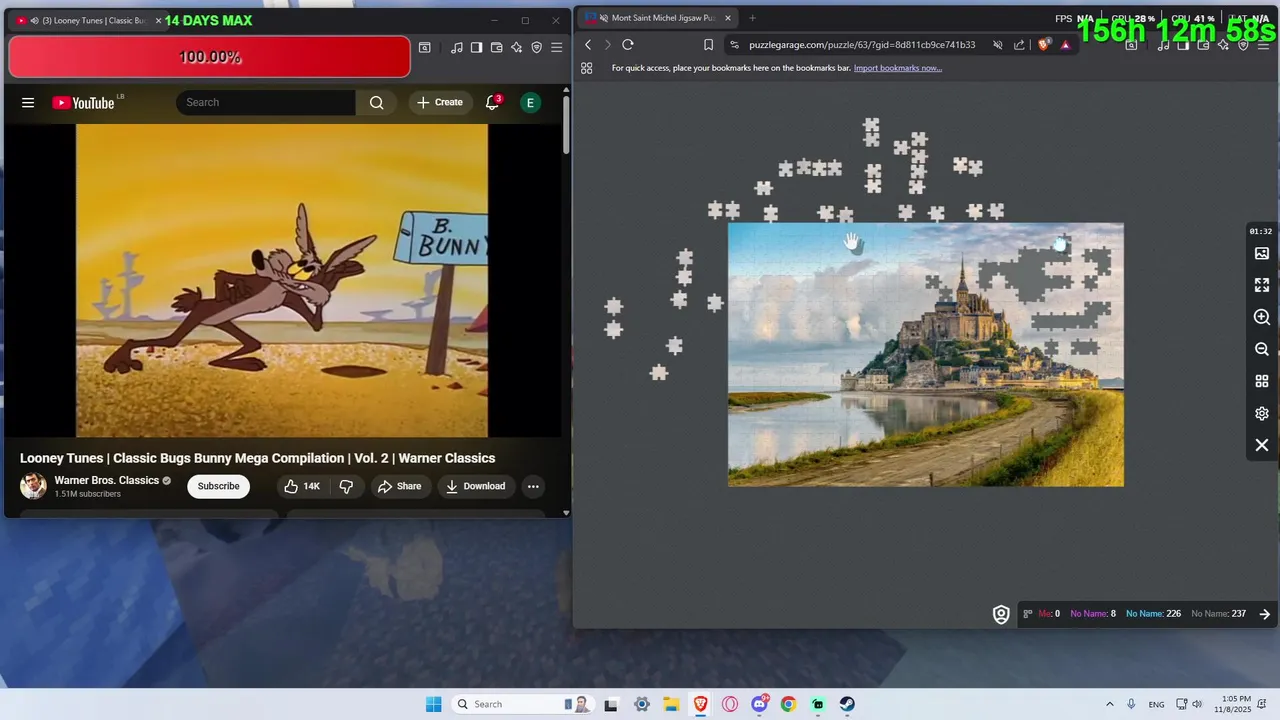Screen dimensions: 1280x720
Task: Open more actions ellipsis under video
Action: pyautogui.click(x=533, y=486)
